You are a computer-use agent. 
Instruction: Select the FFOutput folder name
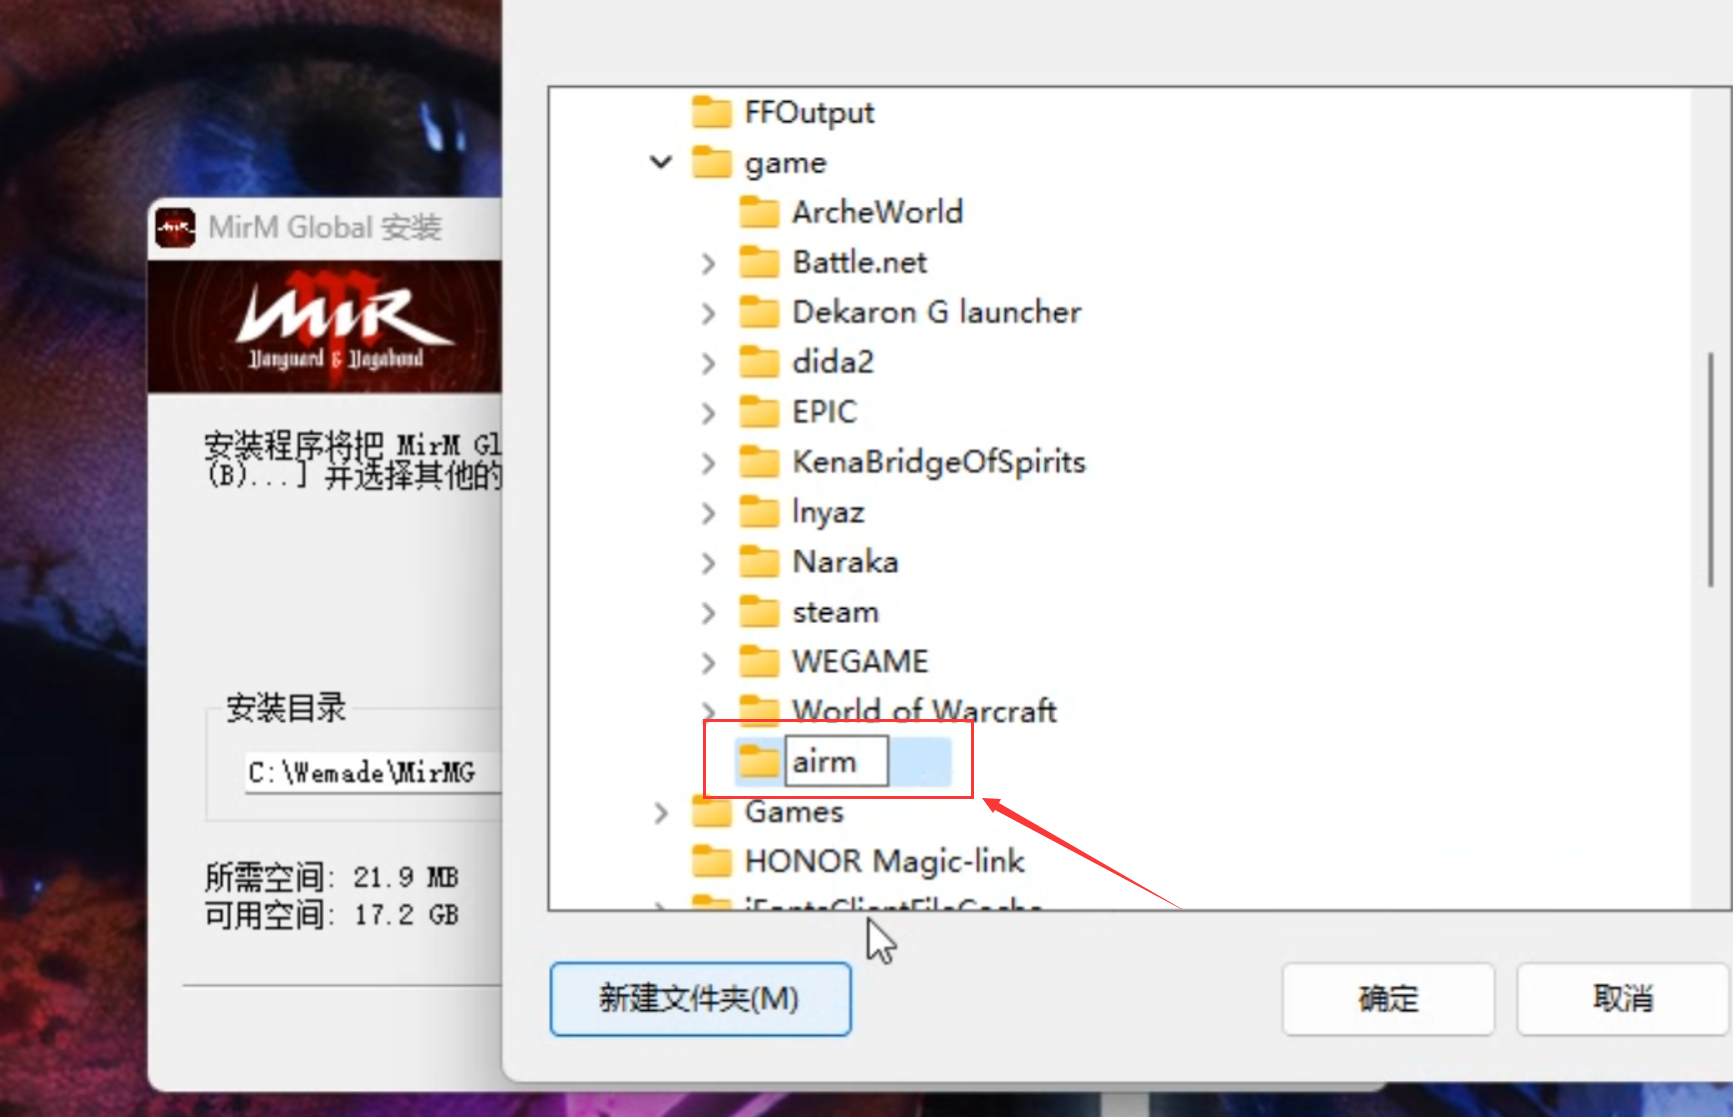[809, 112]
